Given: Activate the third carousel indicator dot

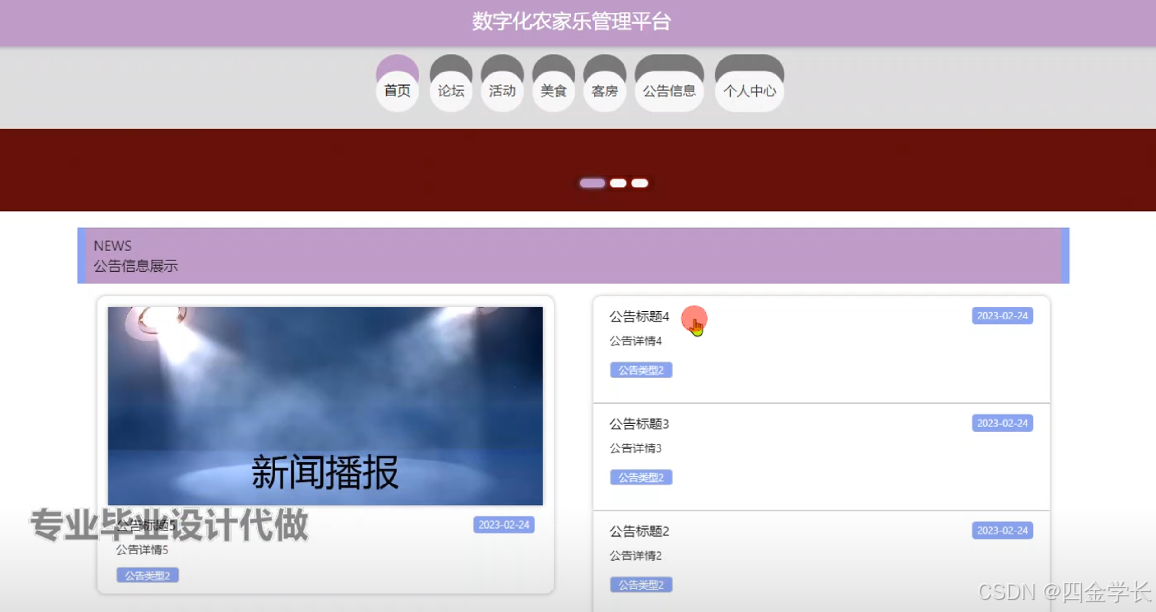Looking at the screenshot, I should coord(638,183).
